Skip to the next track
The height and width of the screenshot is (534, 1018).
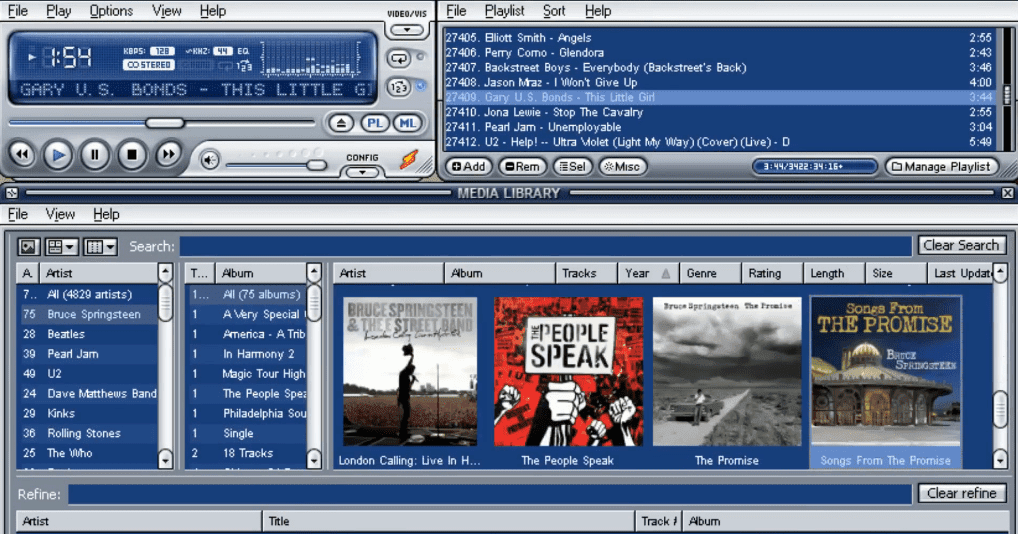(x=168, y=154)
